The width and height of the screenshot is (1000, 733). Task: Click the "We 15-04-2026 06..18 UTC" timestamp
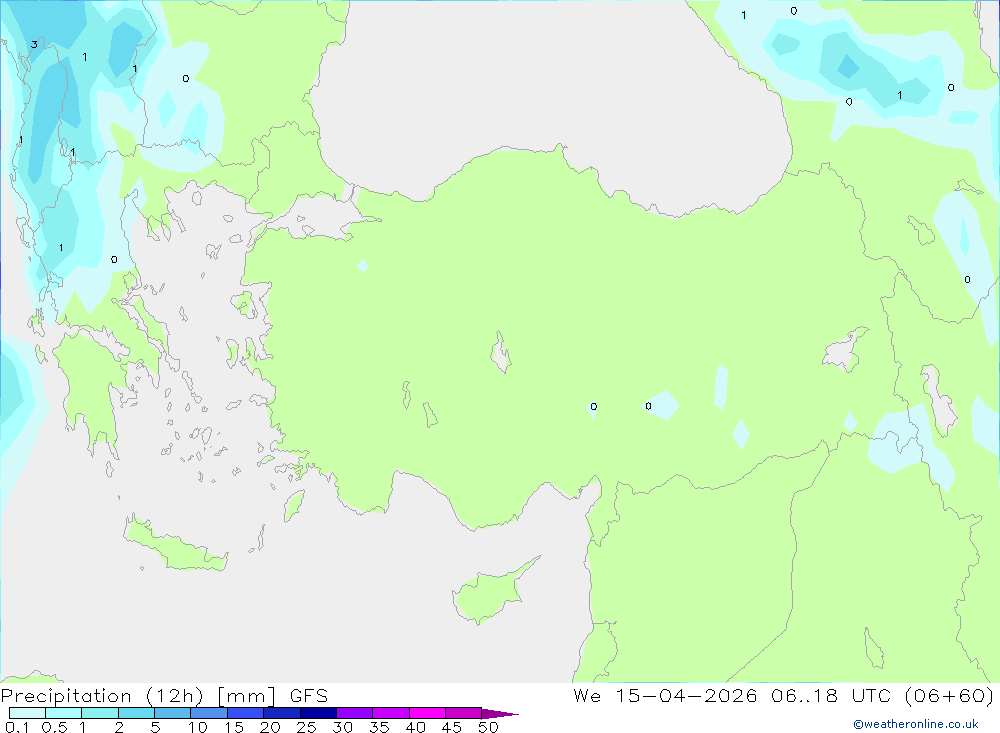click(x=732, y=695)
